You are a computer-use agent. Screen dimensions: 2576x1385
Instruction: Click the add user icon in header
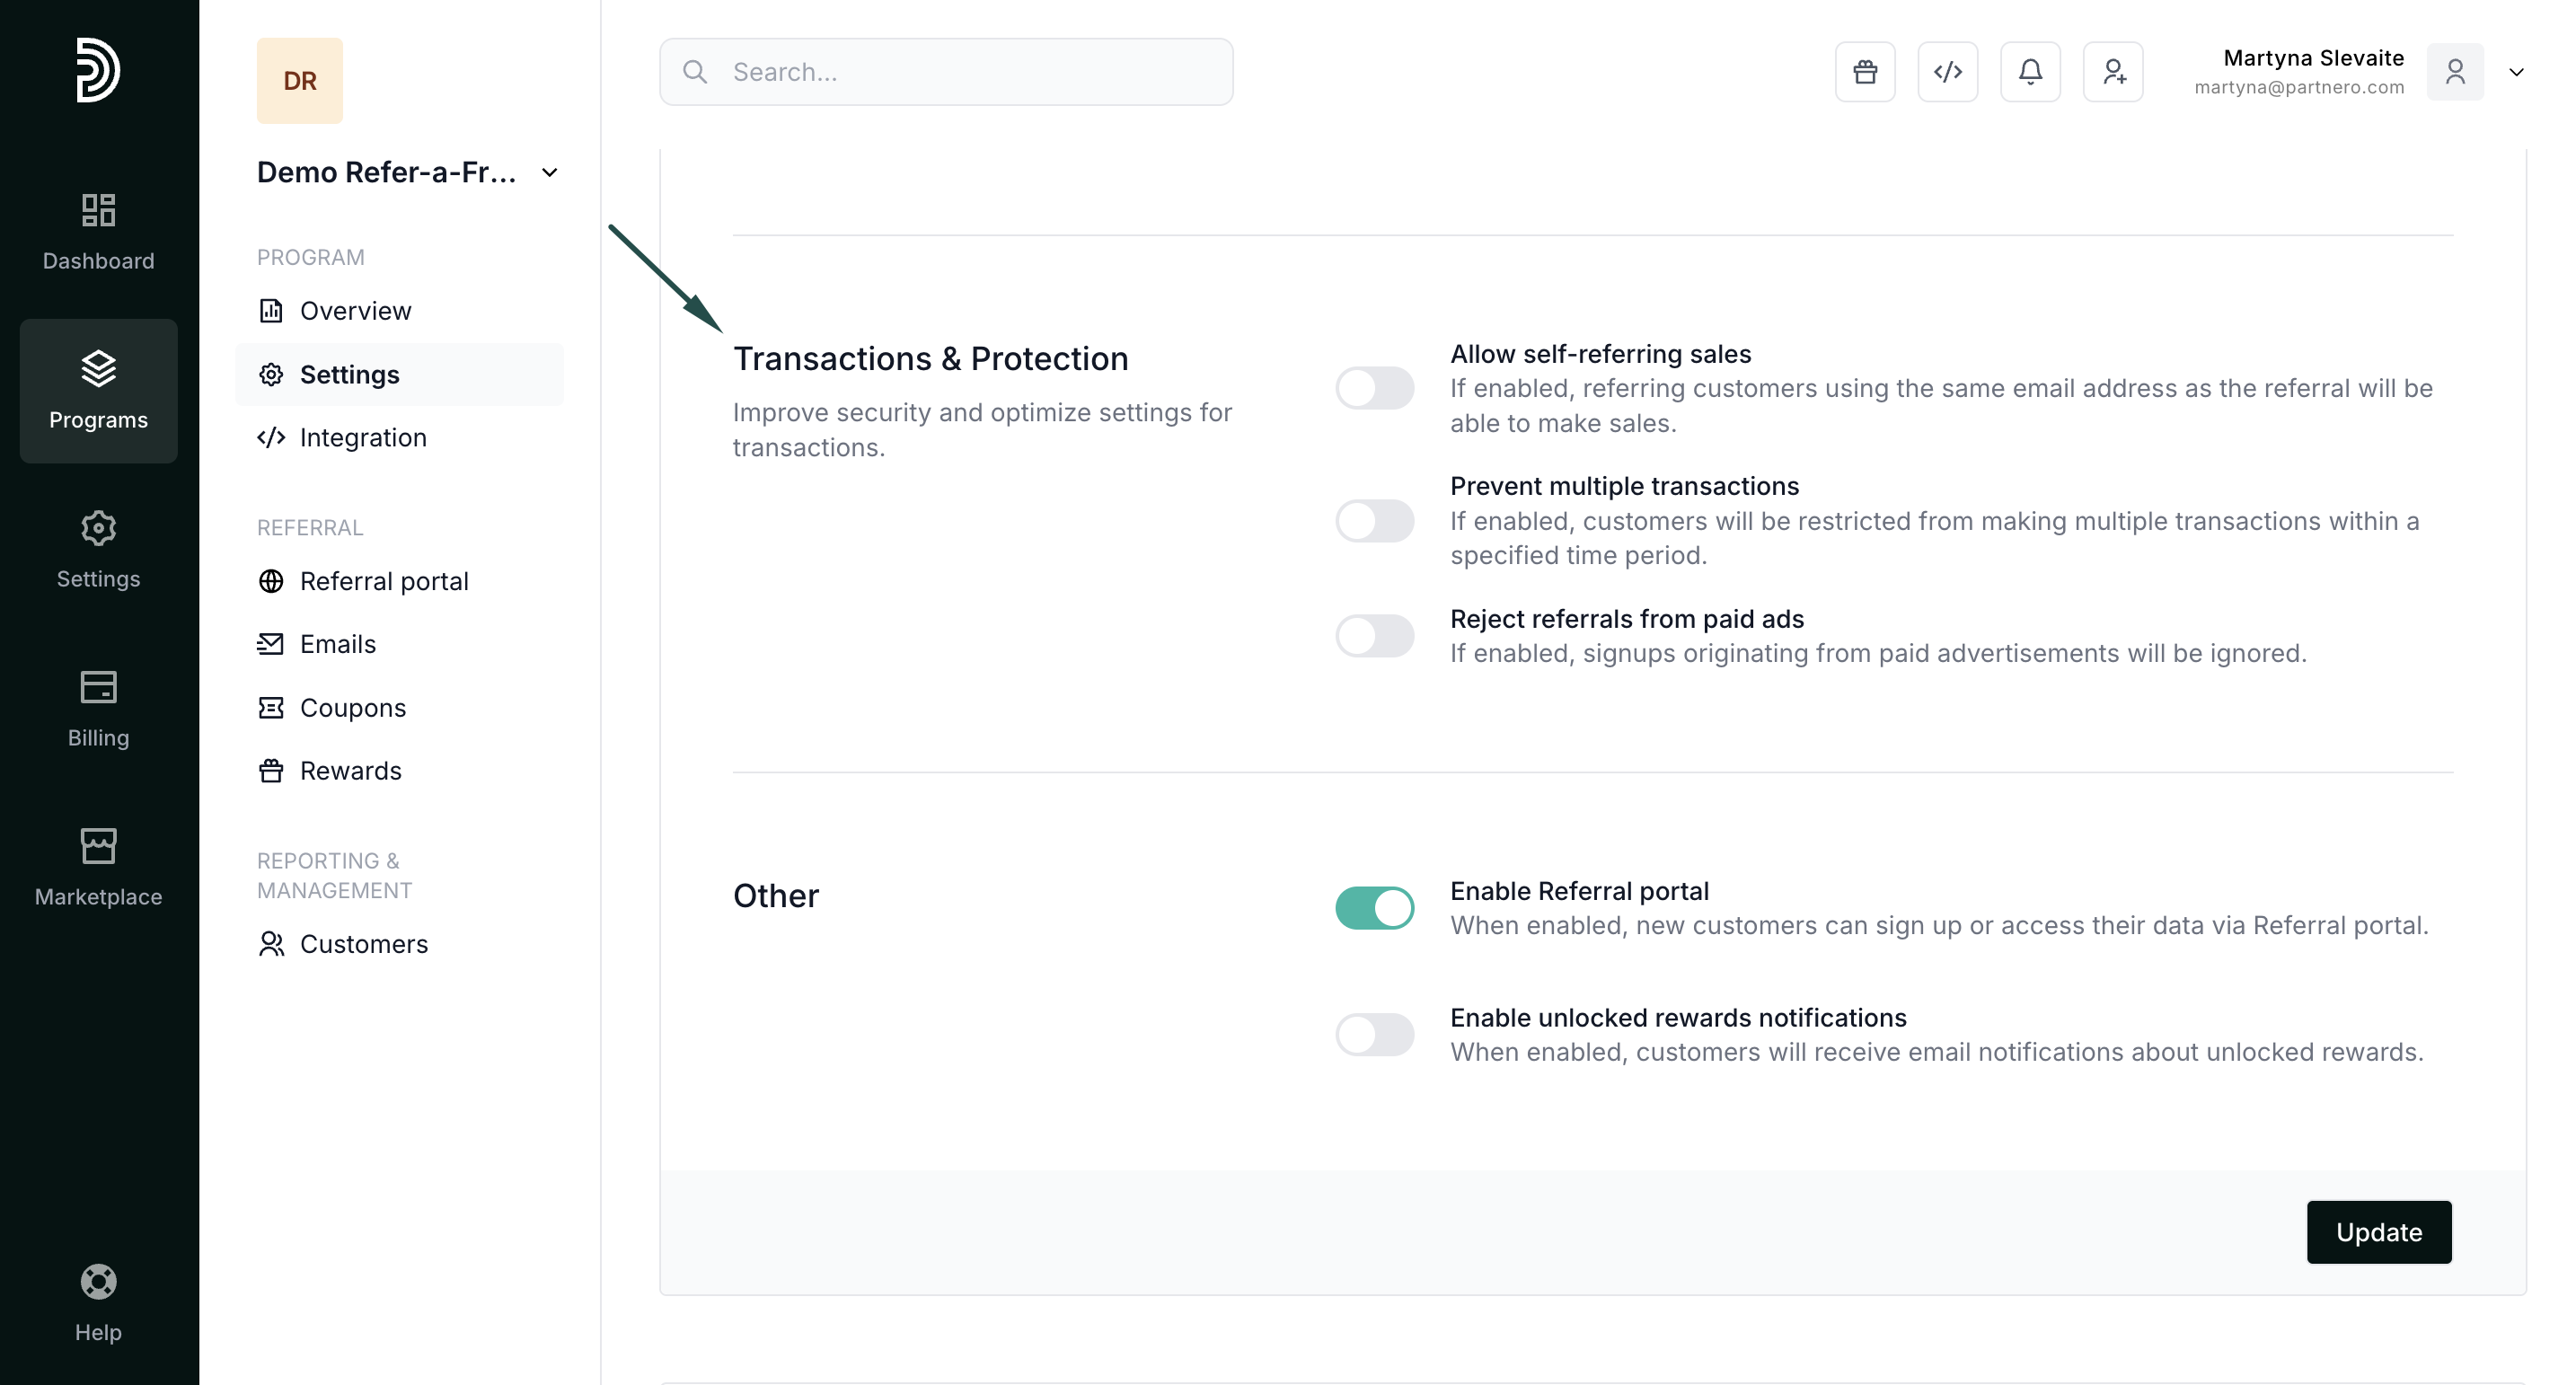2113,72
